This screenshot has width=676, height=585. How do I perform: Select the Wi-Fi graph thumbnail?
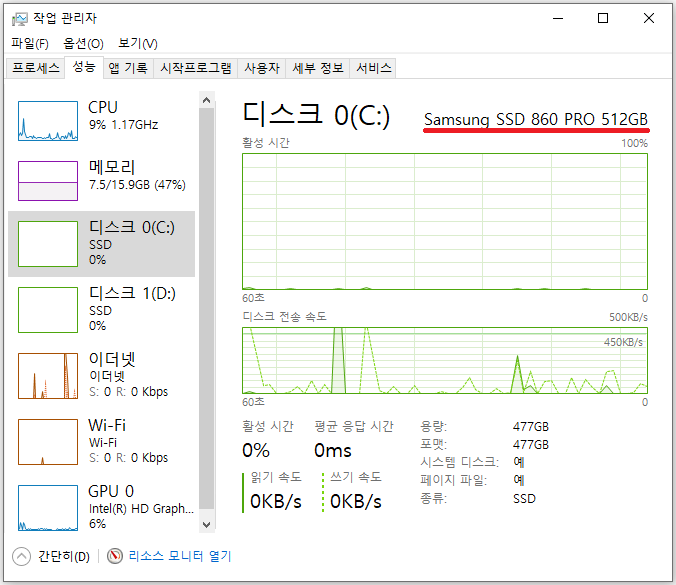click(48, 441)
